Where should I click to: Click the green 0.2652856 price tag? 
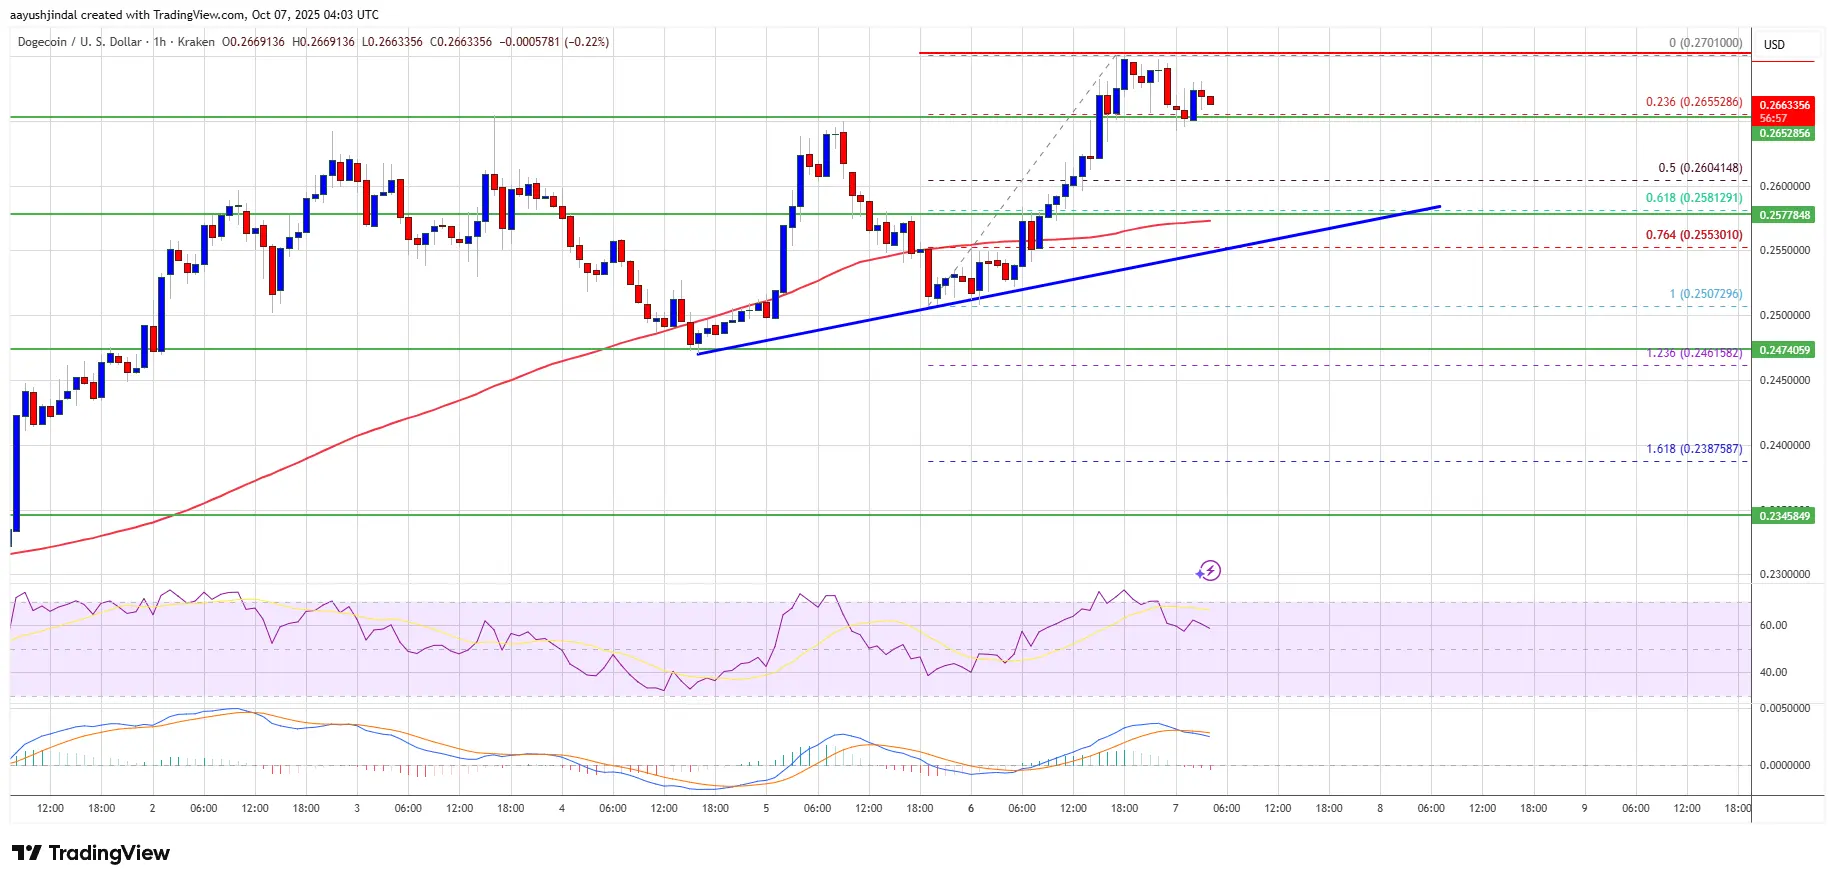(1785, 133)
